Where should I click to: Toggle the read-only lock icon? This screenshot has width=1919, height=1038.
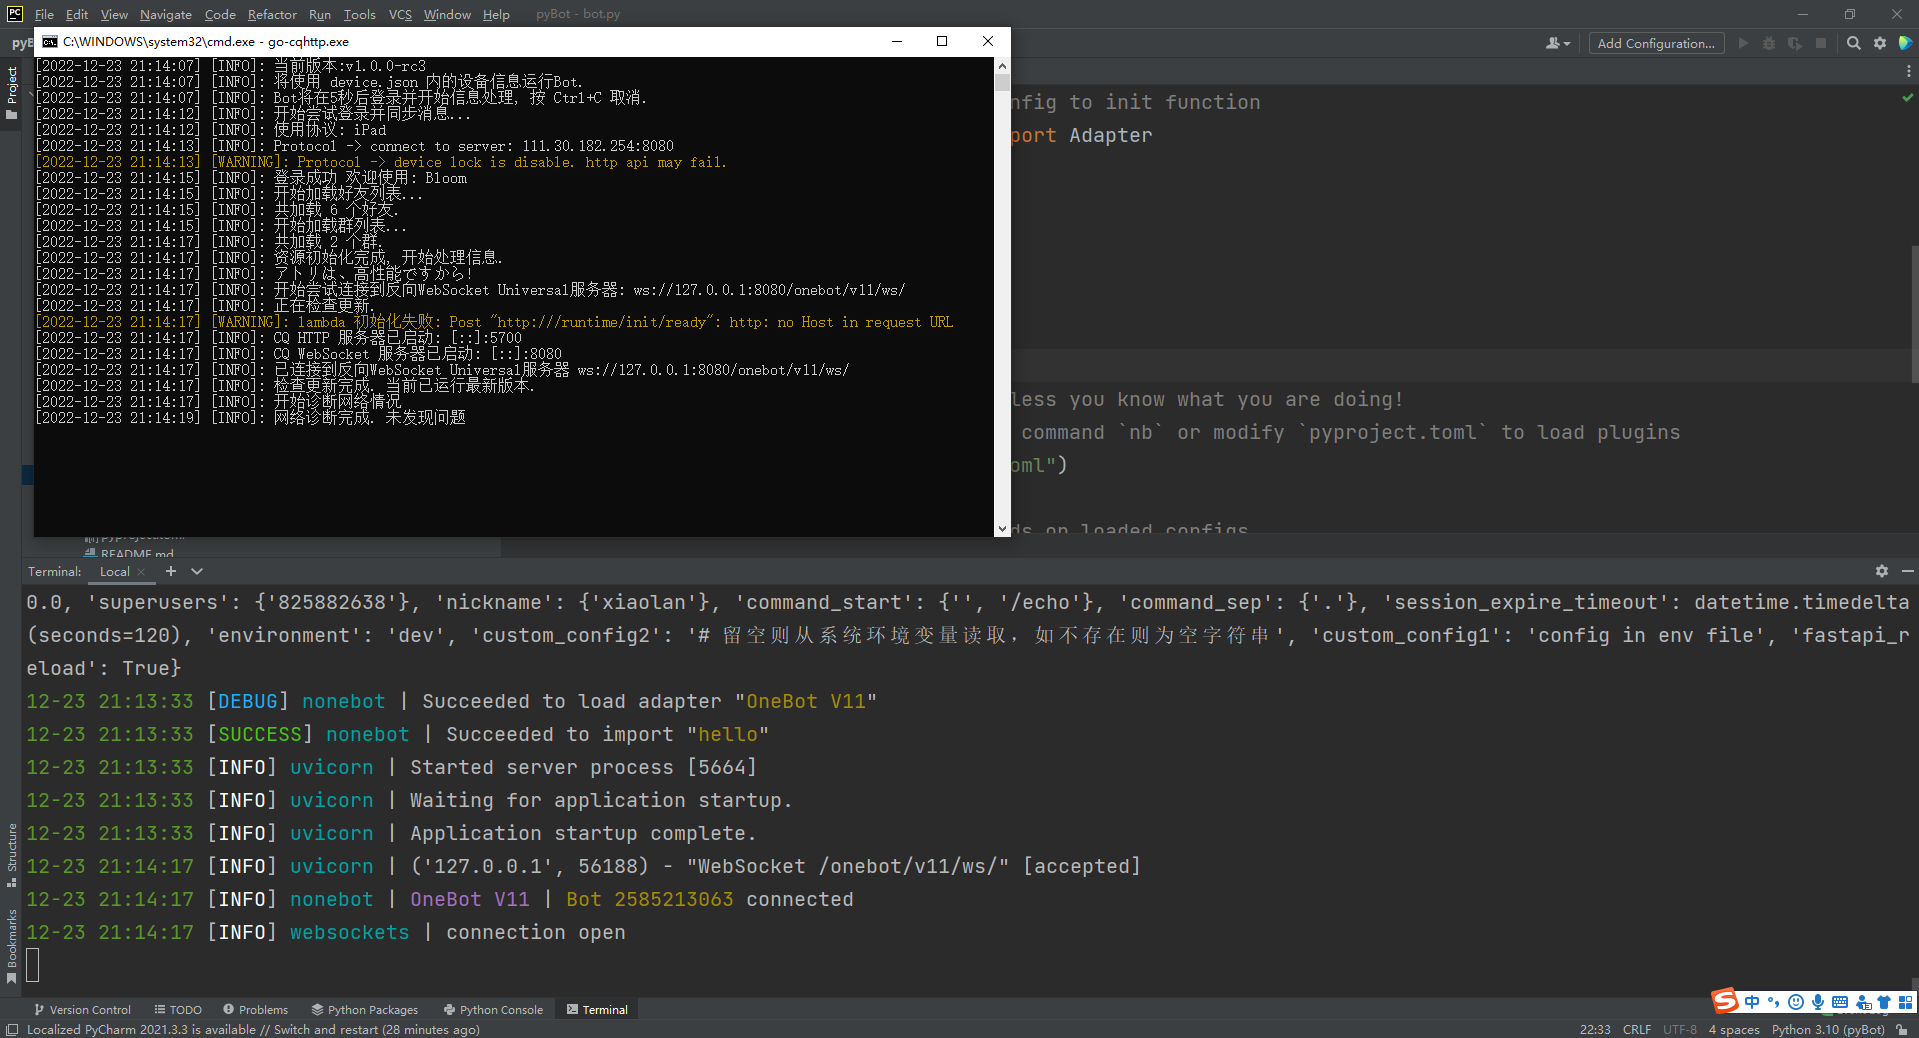[1902, 1029]
